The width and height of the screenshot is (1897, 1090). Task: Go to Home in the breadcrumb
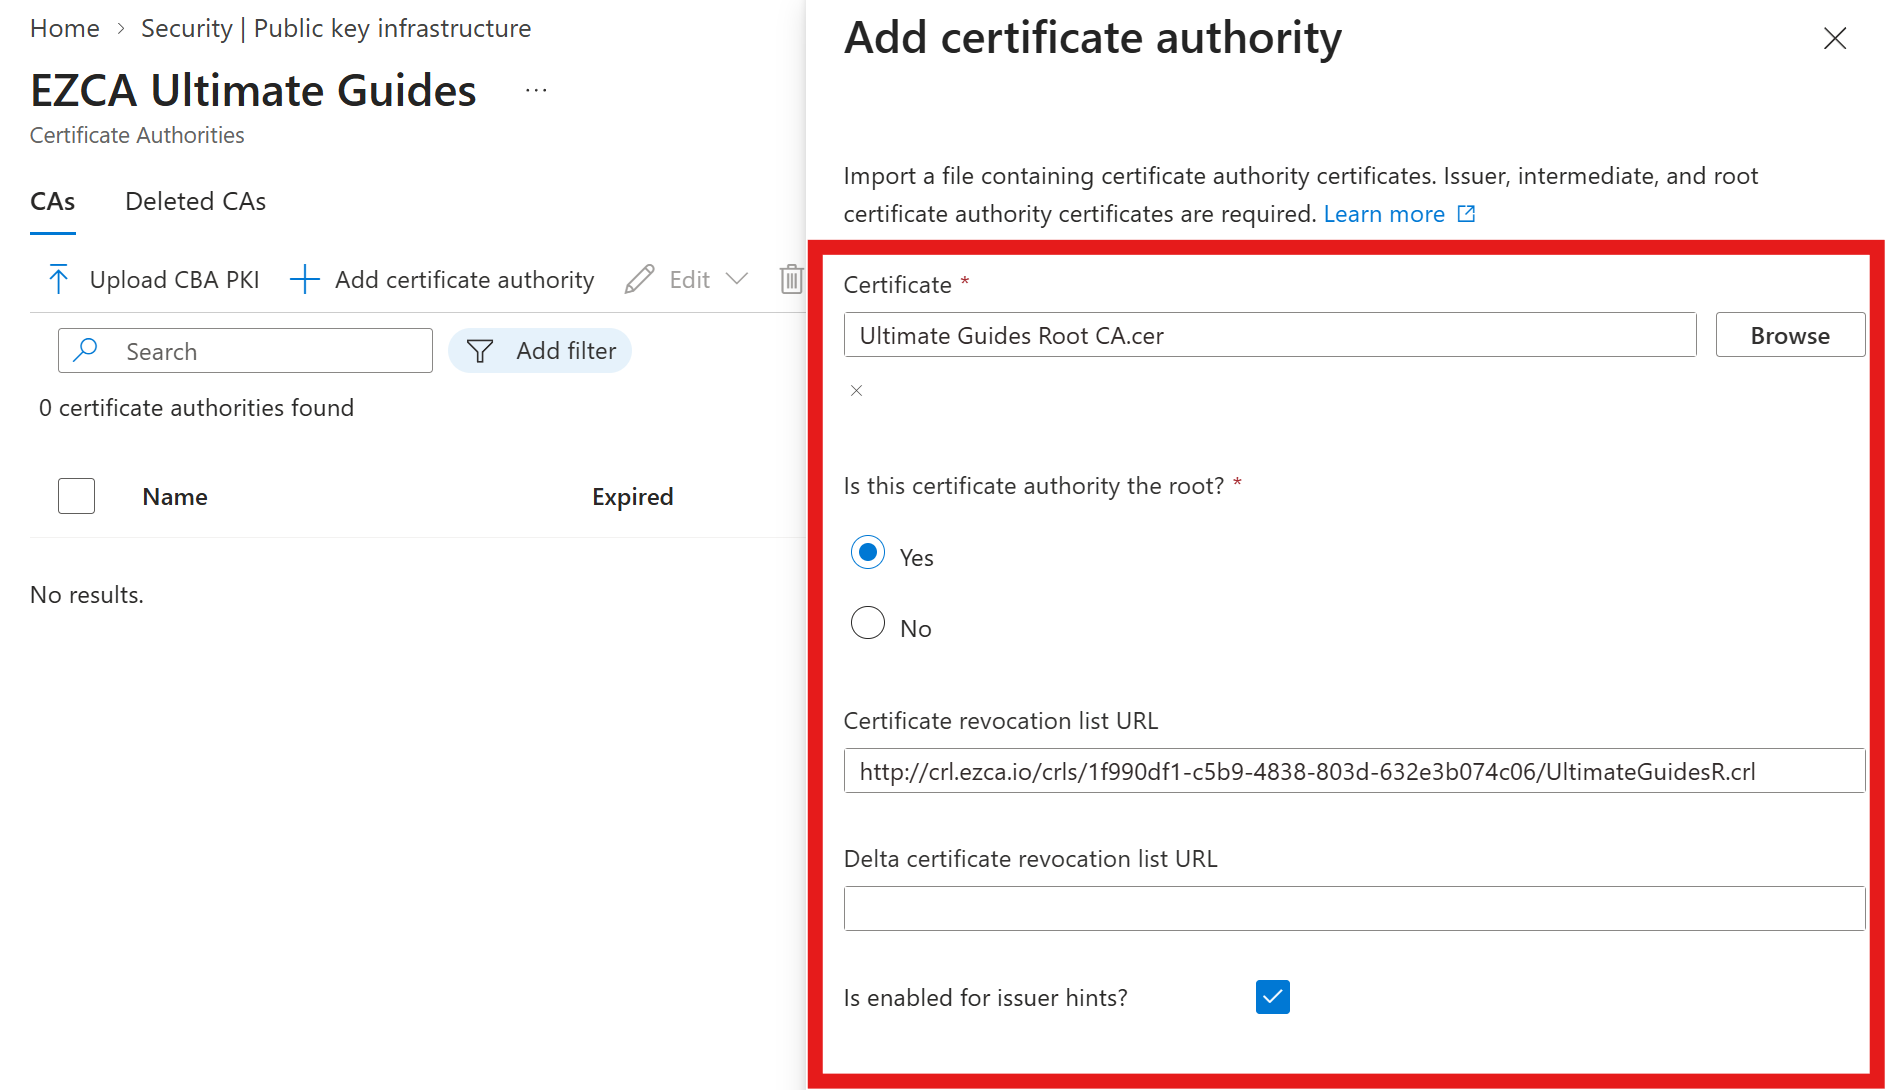(x=65, y=29)
